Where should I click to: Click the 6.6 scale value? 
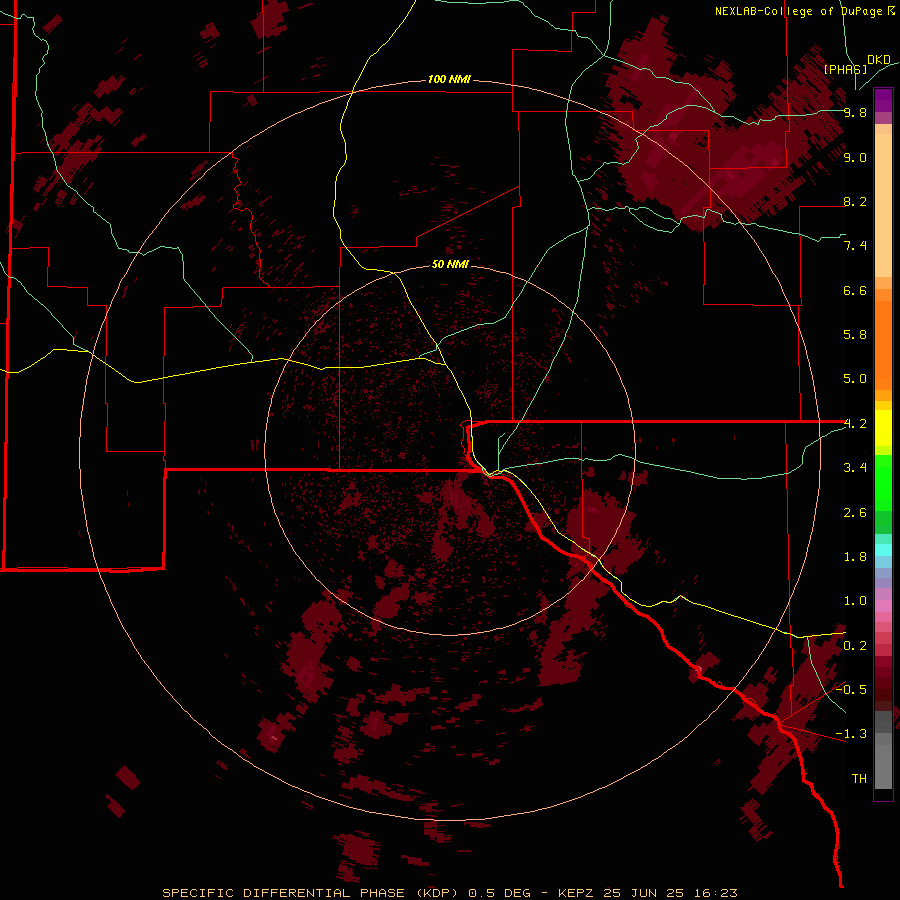855,290
